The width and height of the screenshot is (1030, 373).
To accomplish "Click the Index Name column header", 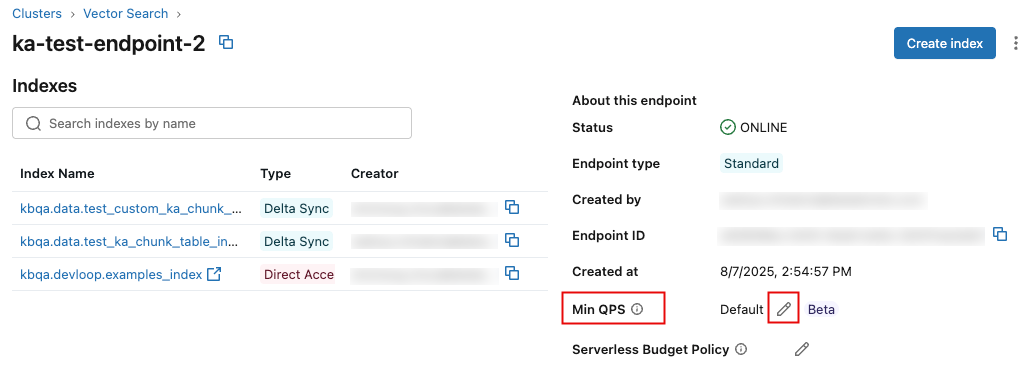I will [x=57, y=173].
